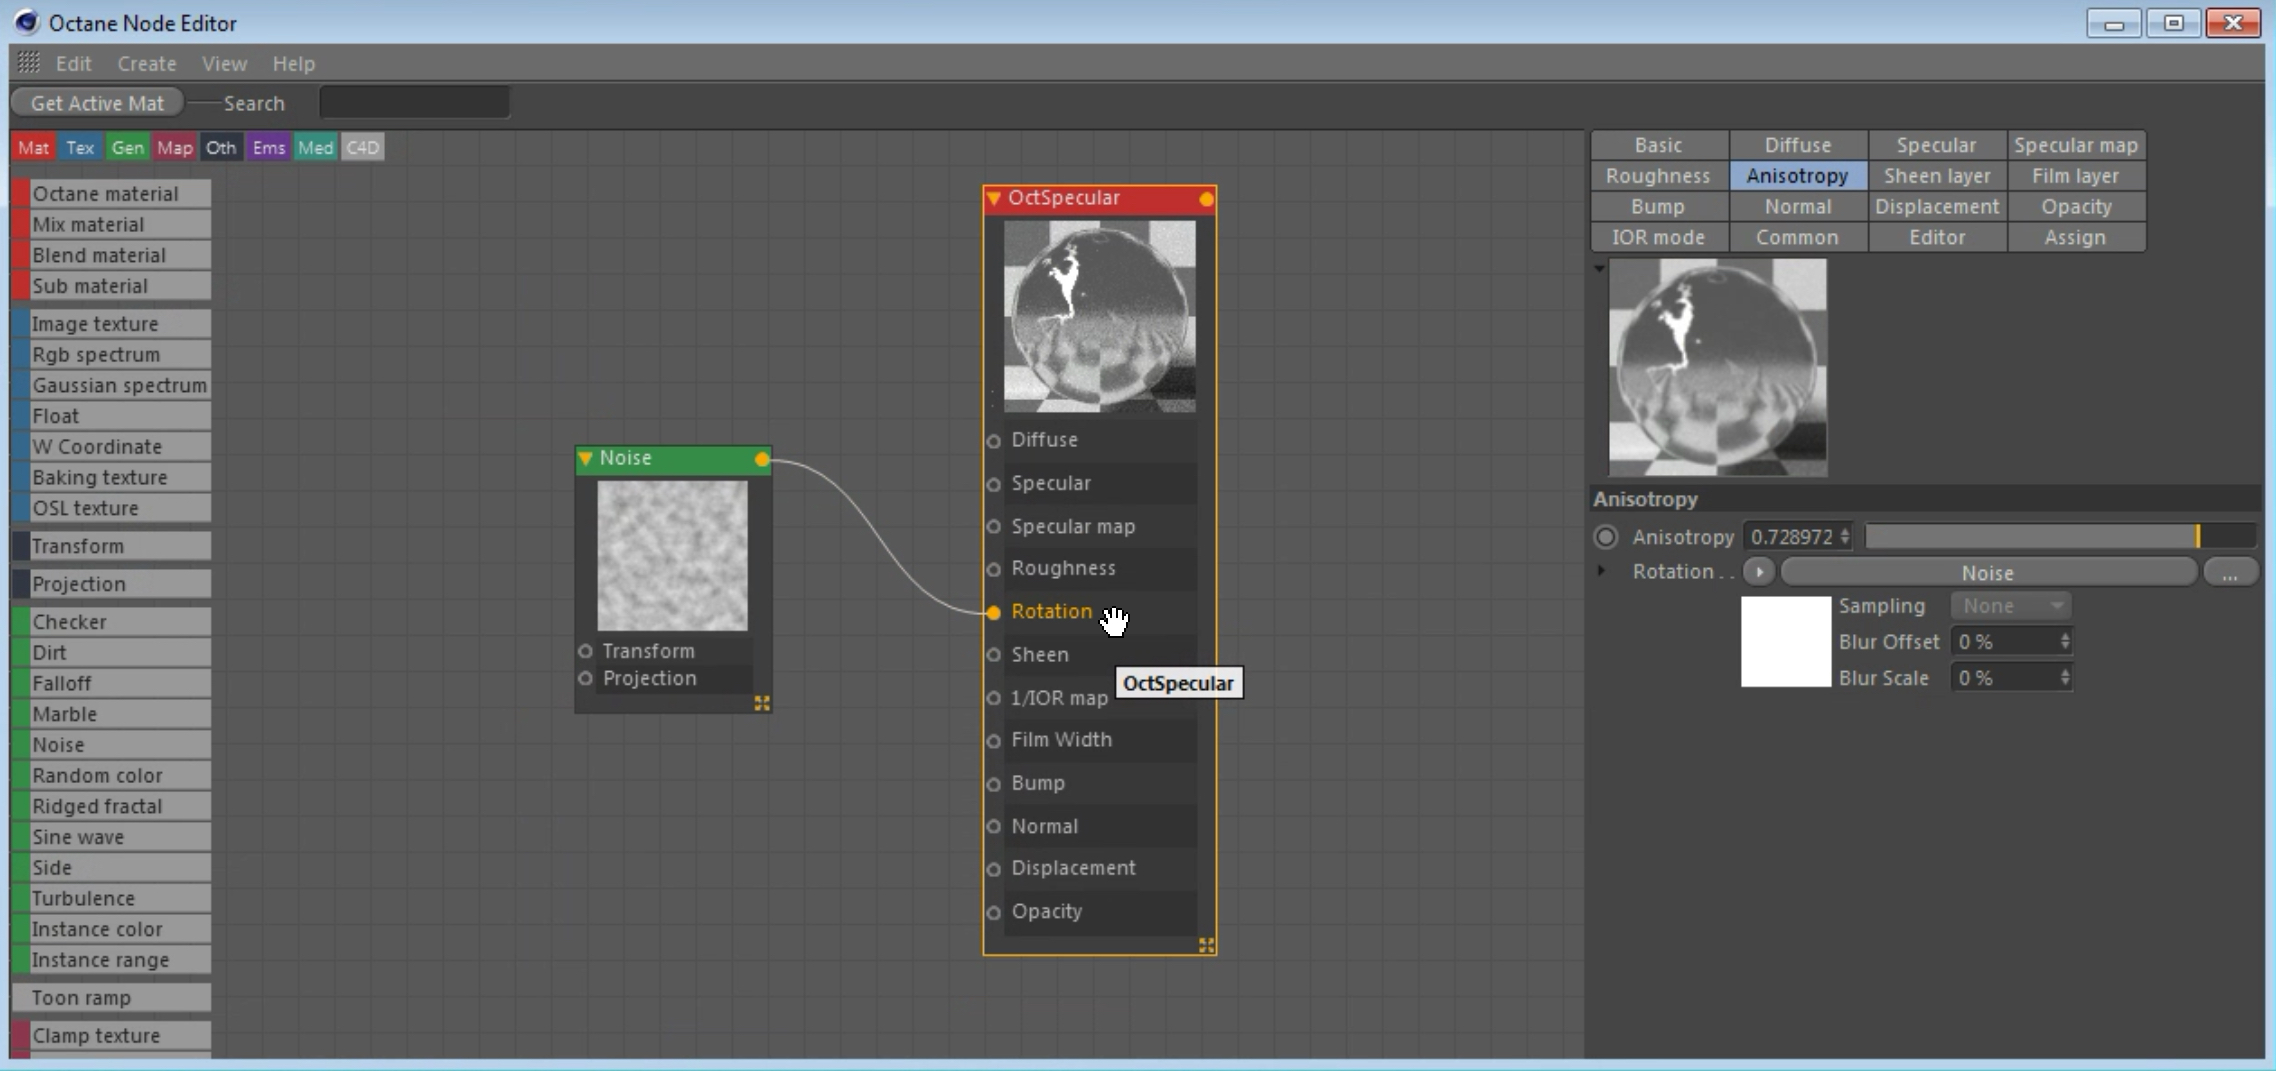Click the Noise texture button for Rotation
The width and height of the screenshot is (2276, 1071).
coord(1988,573)
